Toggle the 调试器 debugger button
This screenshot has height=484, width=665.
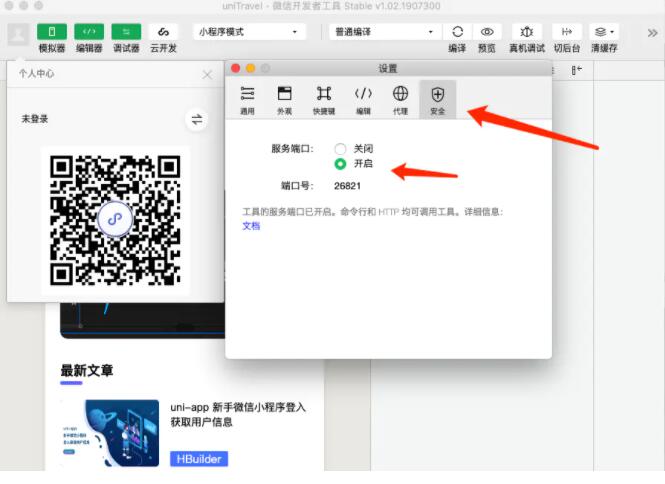click(x=126, y=32)
